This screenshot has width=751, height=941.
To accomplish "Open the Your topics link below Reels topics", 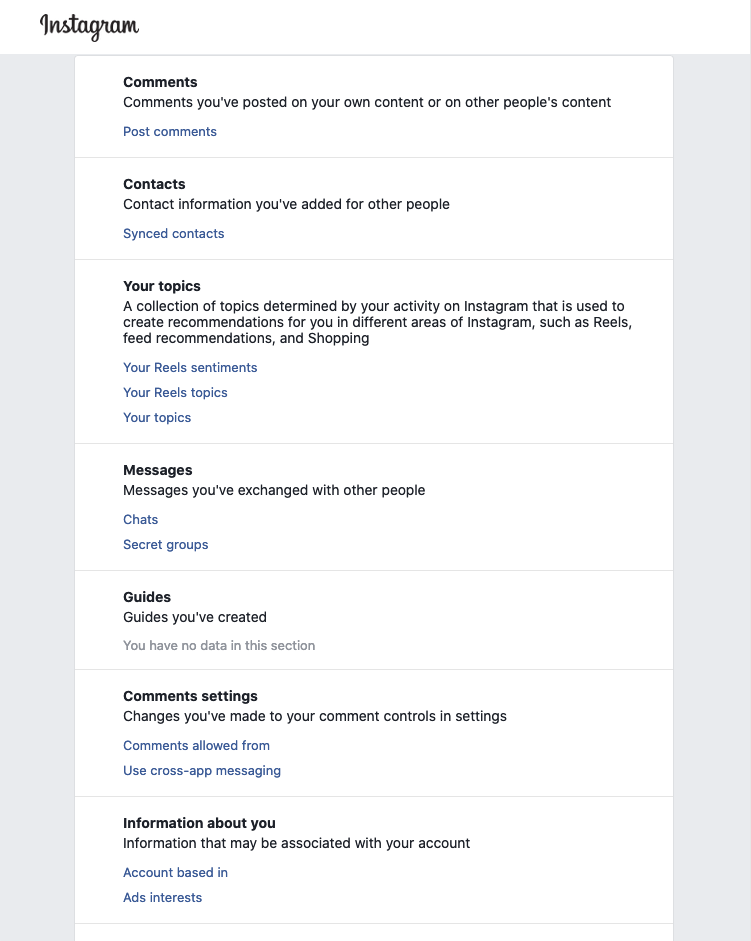I will click(x=157, y=418).
